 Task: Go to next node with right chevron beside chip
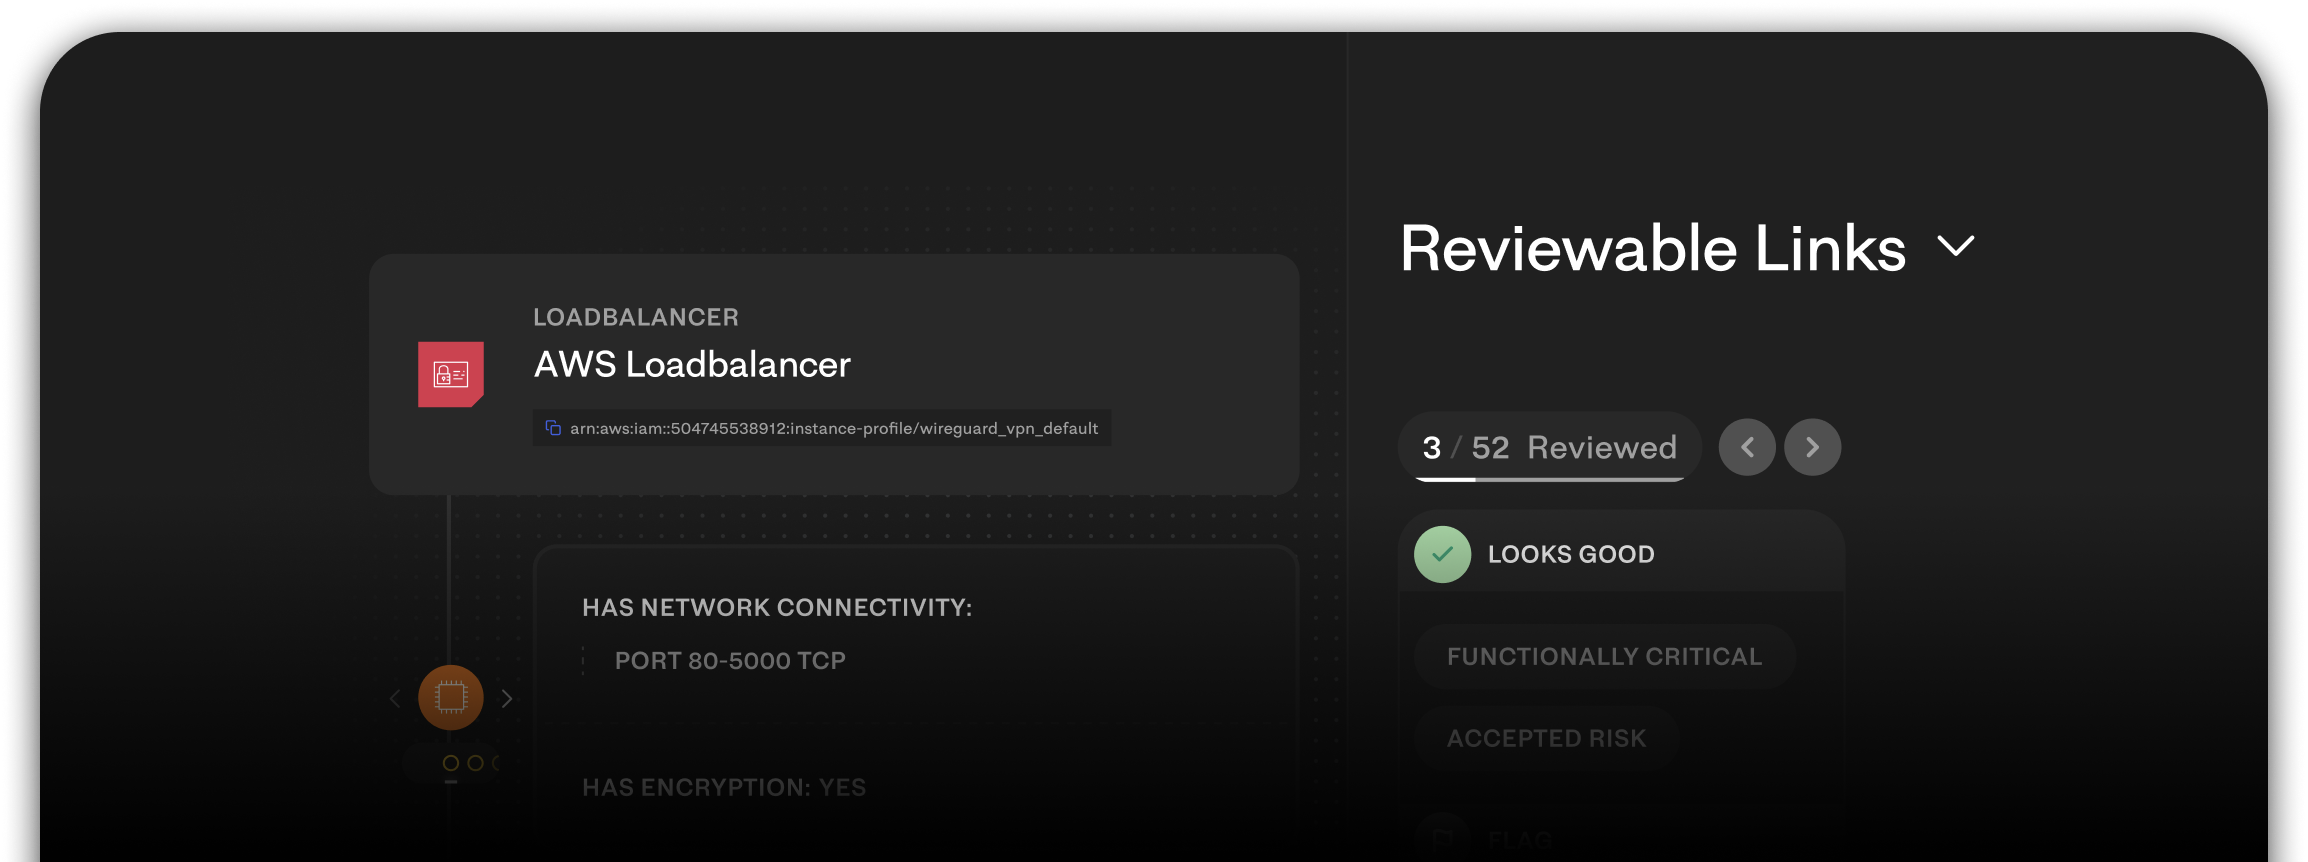click(507, 698)
